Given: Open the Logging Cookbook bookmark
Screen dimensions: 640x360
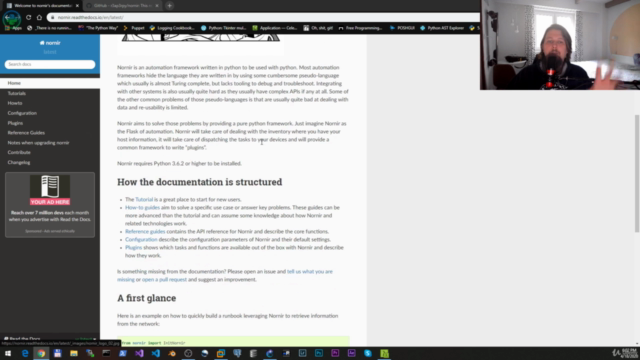Looking at the screenshot, I should click(172, 28).
